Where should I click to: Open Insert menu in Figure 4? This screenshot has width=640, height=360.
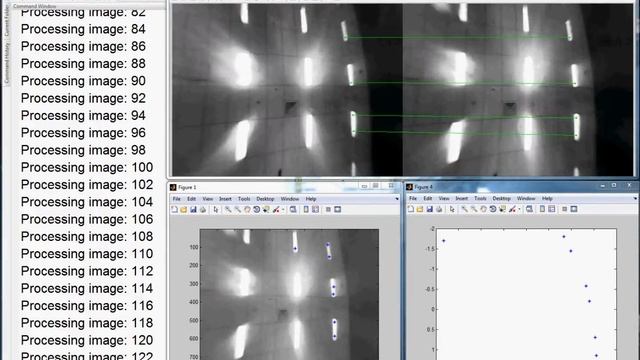[x=462, y=198]
